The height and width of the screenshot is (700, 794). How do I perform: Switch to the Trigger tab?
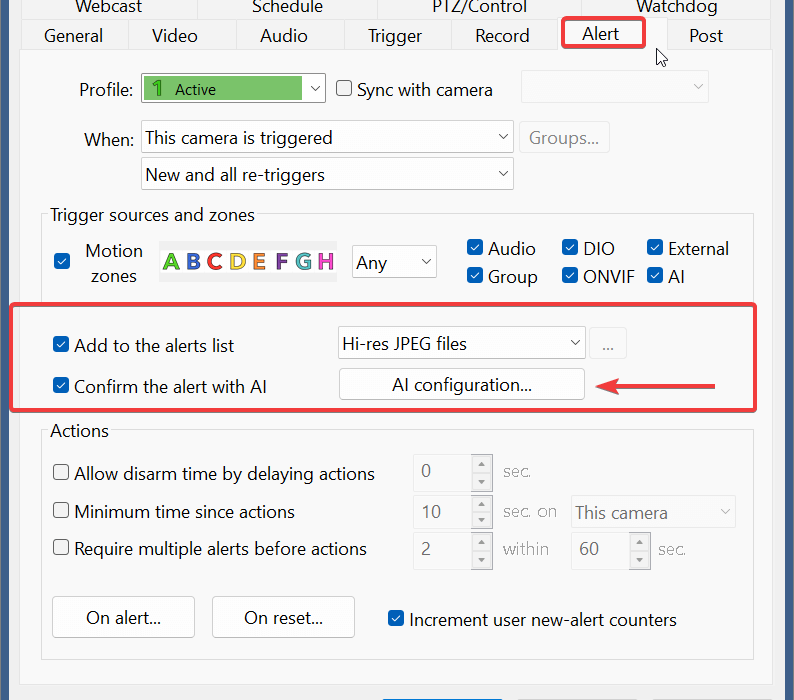coord(394,35)
